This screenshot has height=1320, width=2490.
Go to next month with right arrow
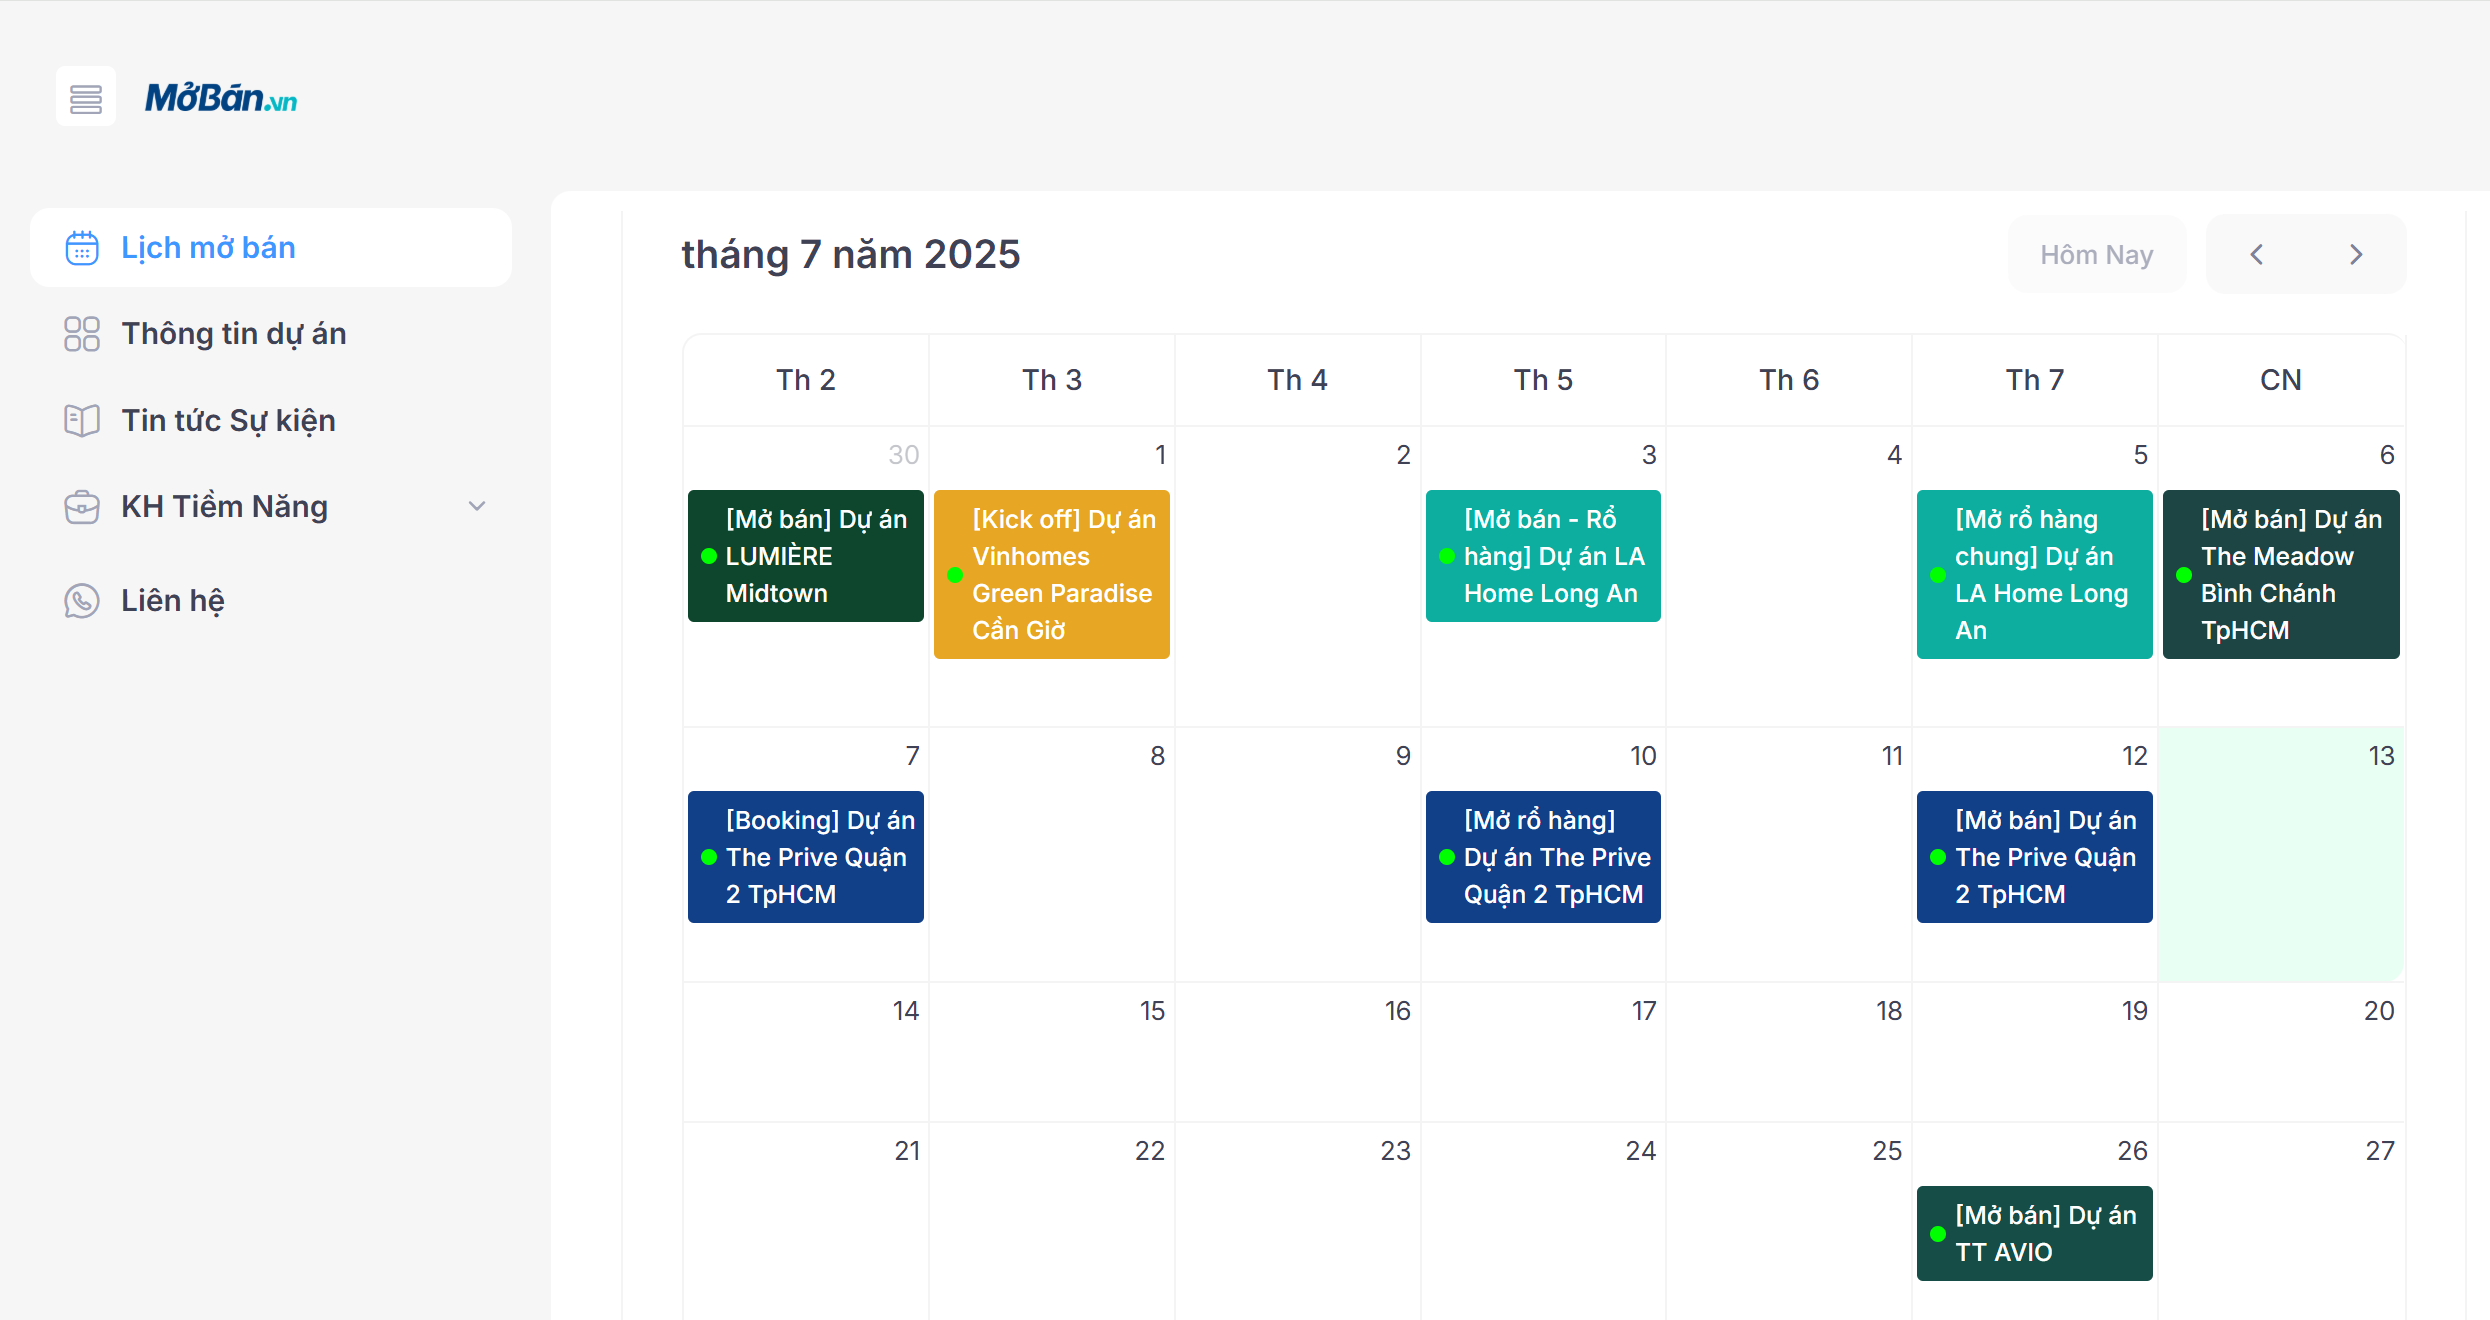pyautogui.click(x=2356, y=255)
